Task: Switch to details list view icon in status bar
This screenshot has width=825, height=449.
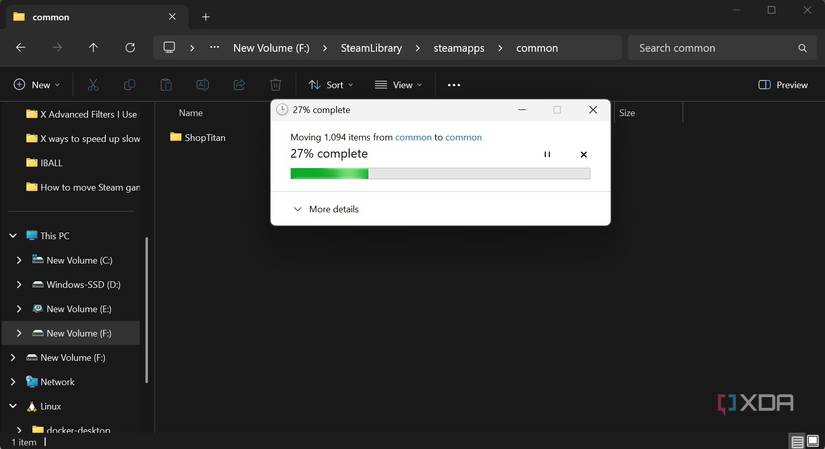Action: click(x=797, y=441)
